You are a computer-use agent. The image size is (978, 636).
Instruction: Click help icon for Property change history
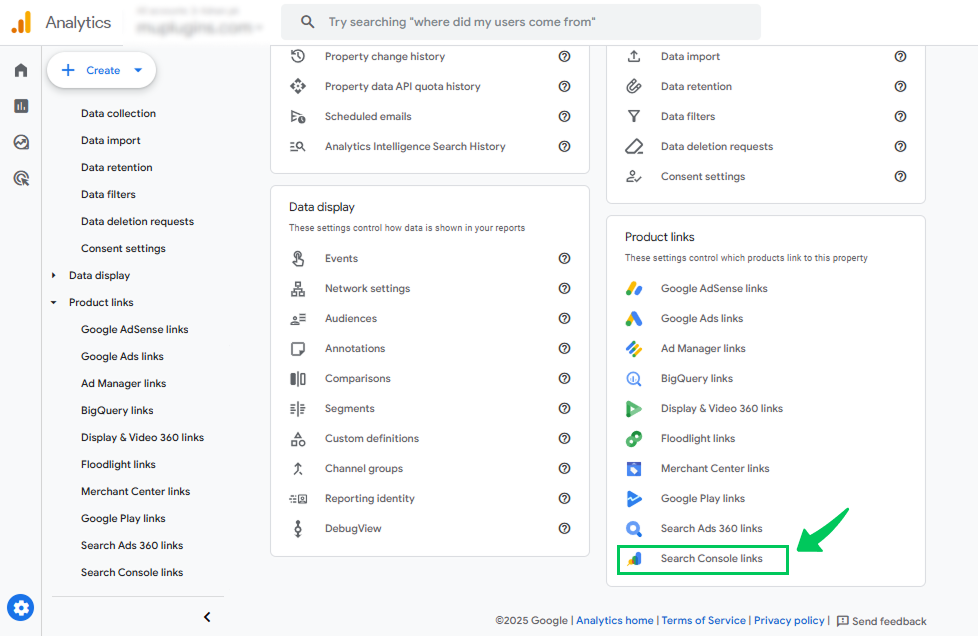pyautogui.click(x=564, y=56)
